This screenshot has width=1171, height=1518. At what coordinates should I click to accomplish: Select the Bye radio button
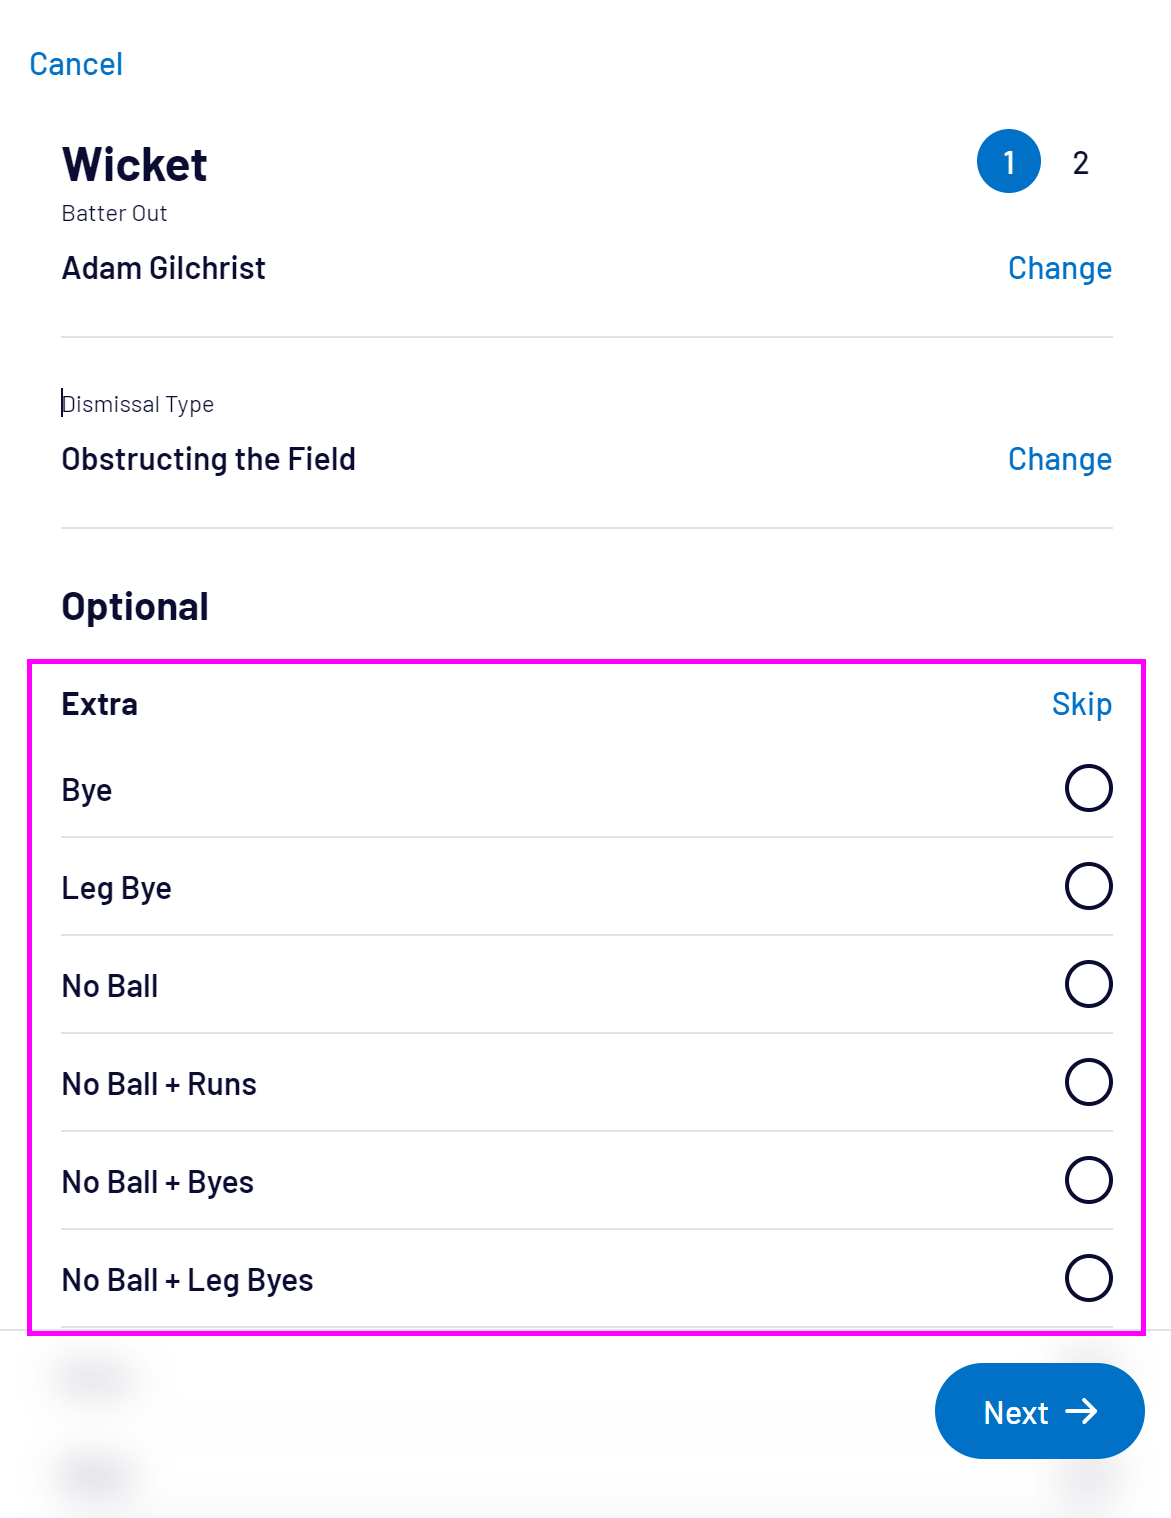[1088, 788]
